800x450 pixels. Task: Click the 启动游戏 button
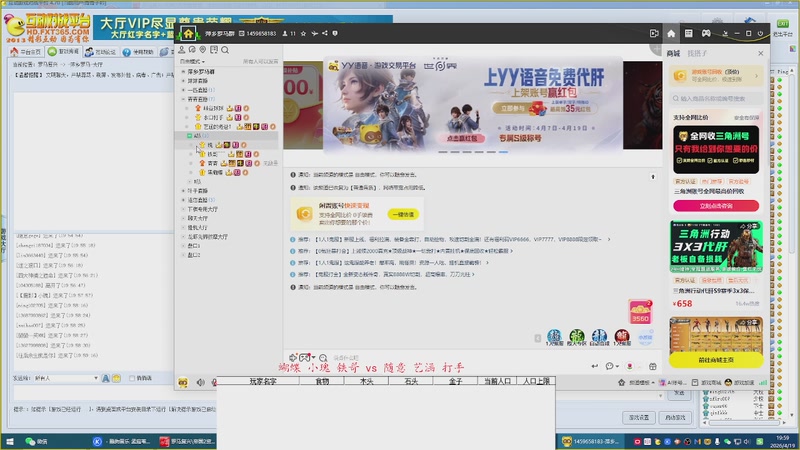click(x=675, y=417)
